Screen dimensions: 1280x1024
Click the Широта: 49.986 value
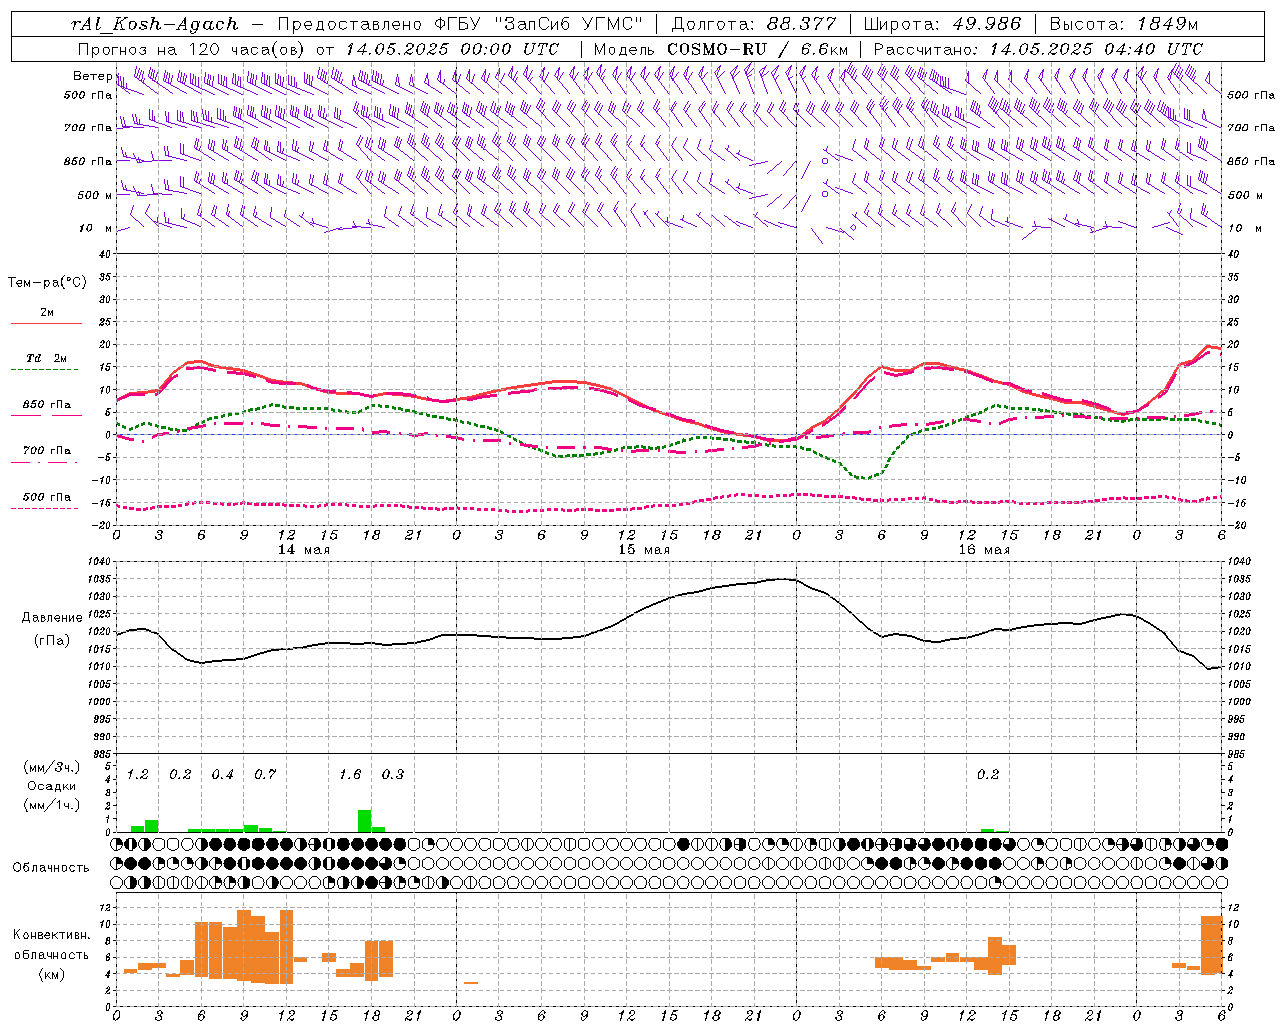pyautogui.click(x=942, y=25)
